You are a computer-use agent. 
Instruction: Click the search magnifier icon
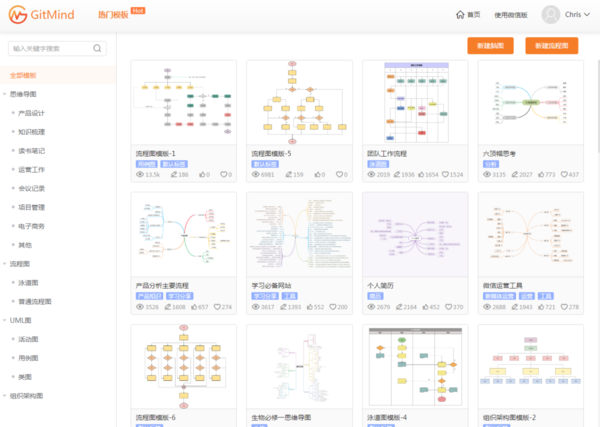click(x=97, y=48)
